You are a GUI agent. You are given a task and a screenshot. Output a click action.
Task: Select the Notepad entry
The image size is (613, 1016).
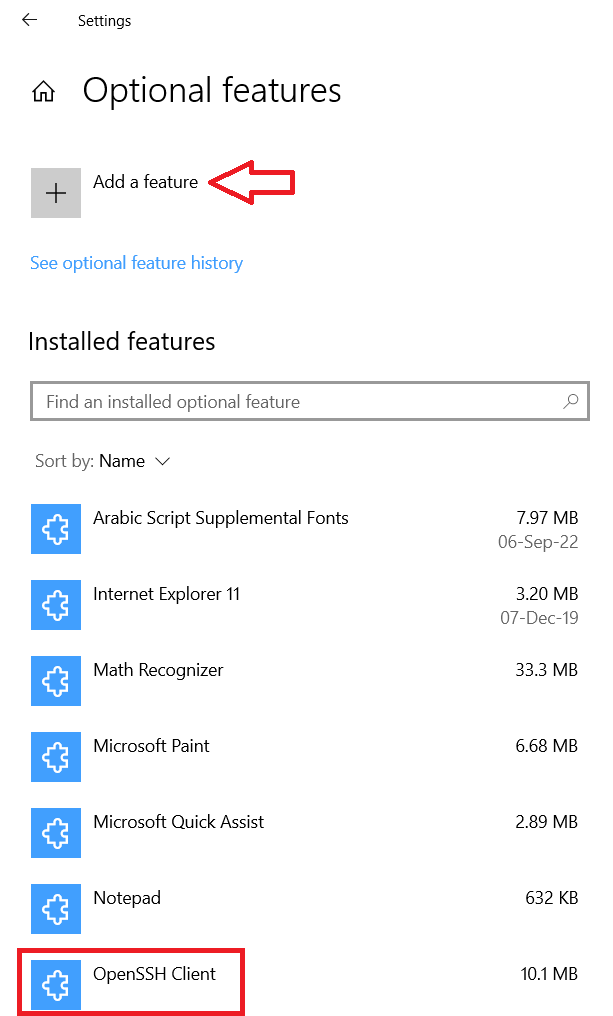[x=127, y=898]
